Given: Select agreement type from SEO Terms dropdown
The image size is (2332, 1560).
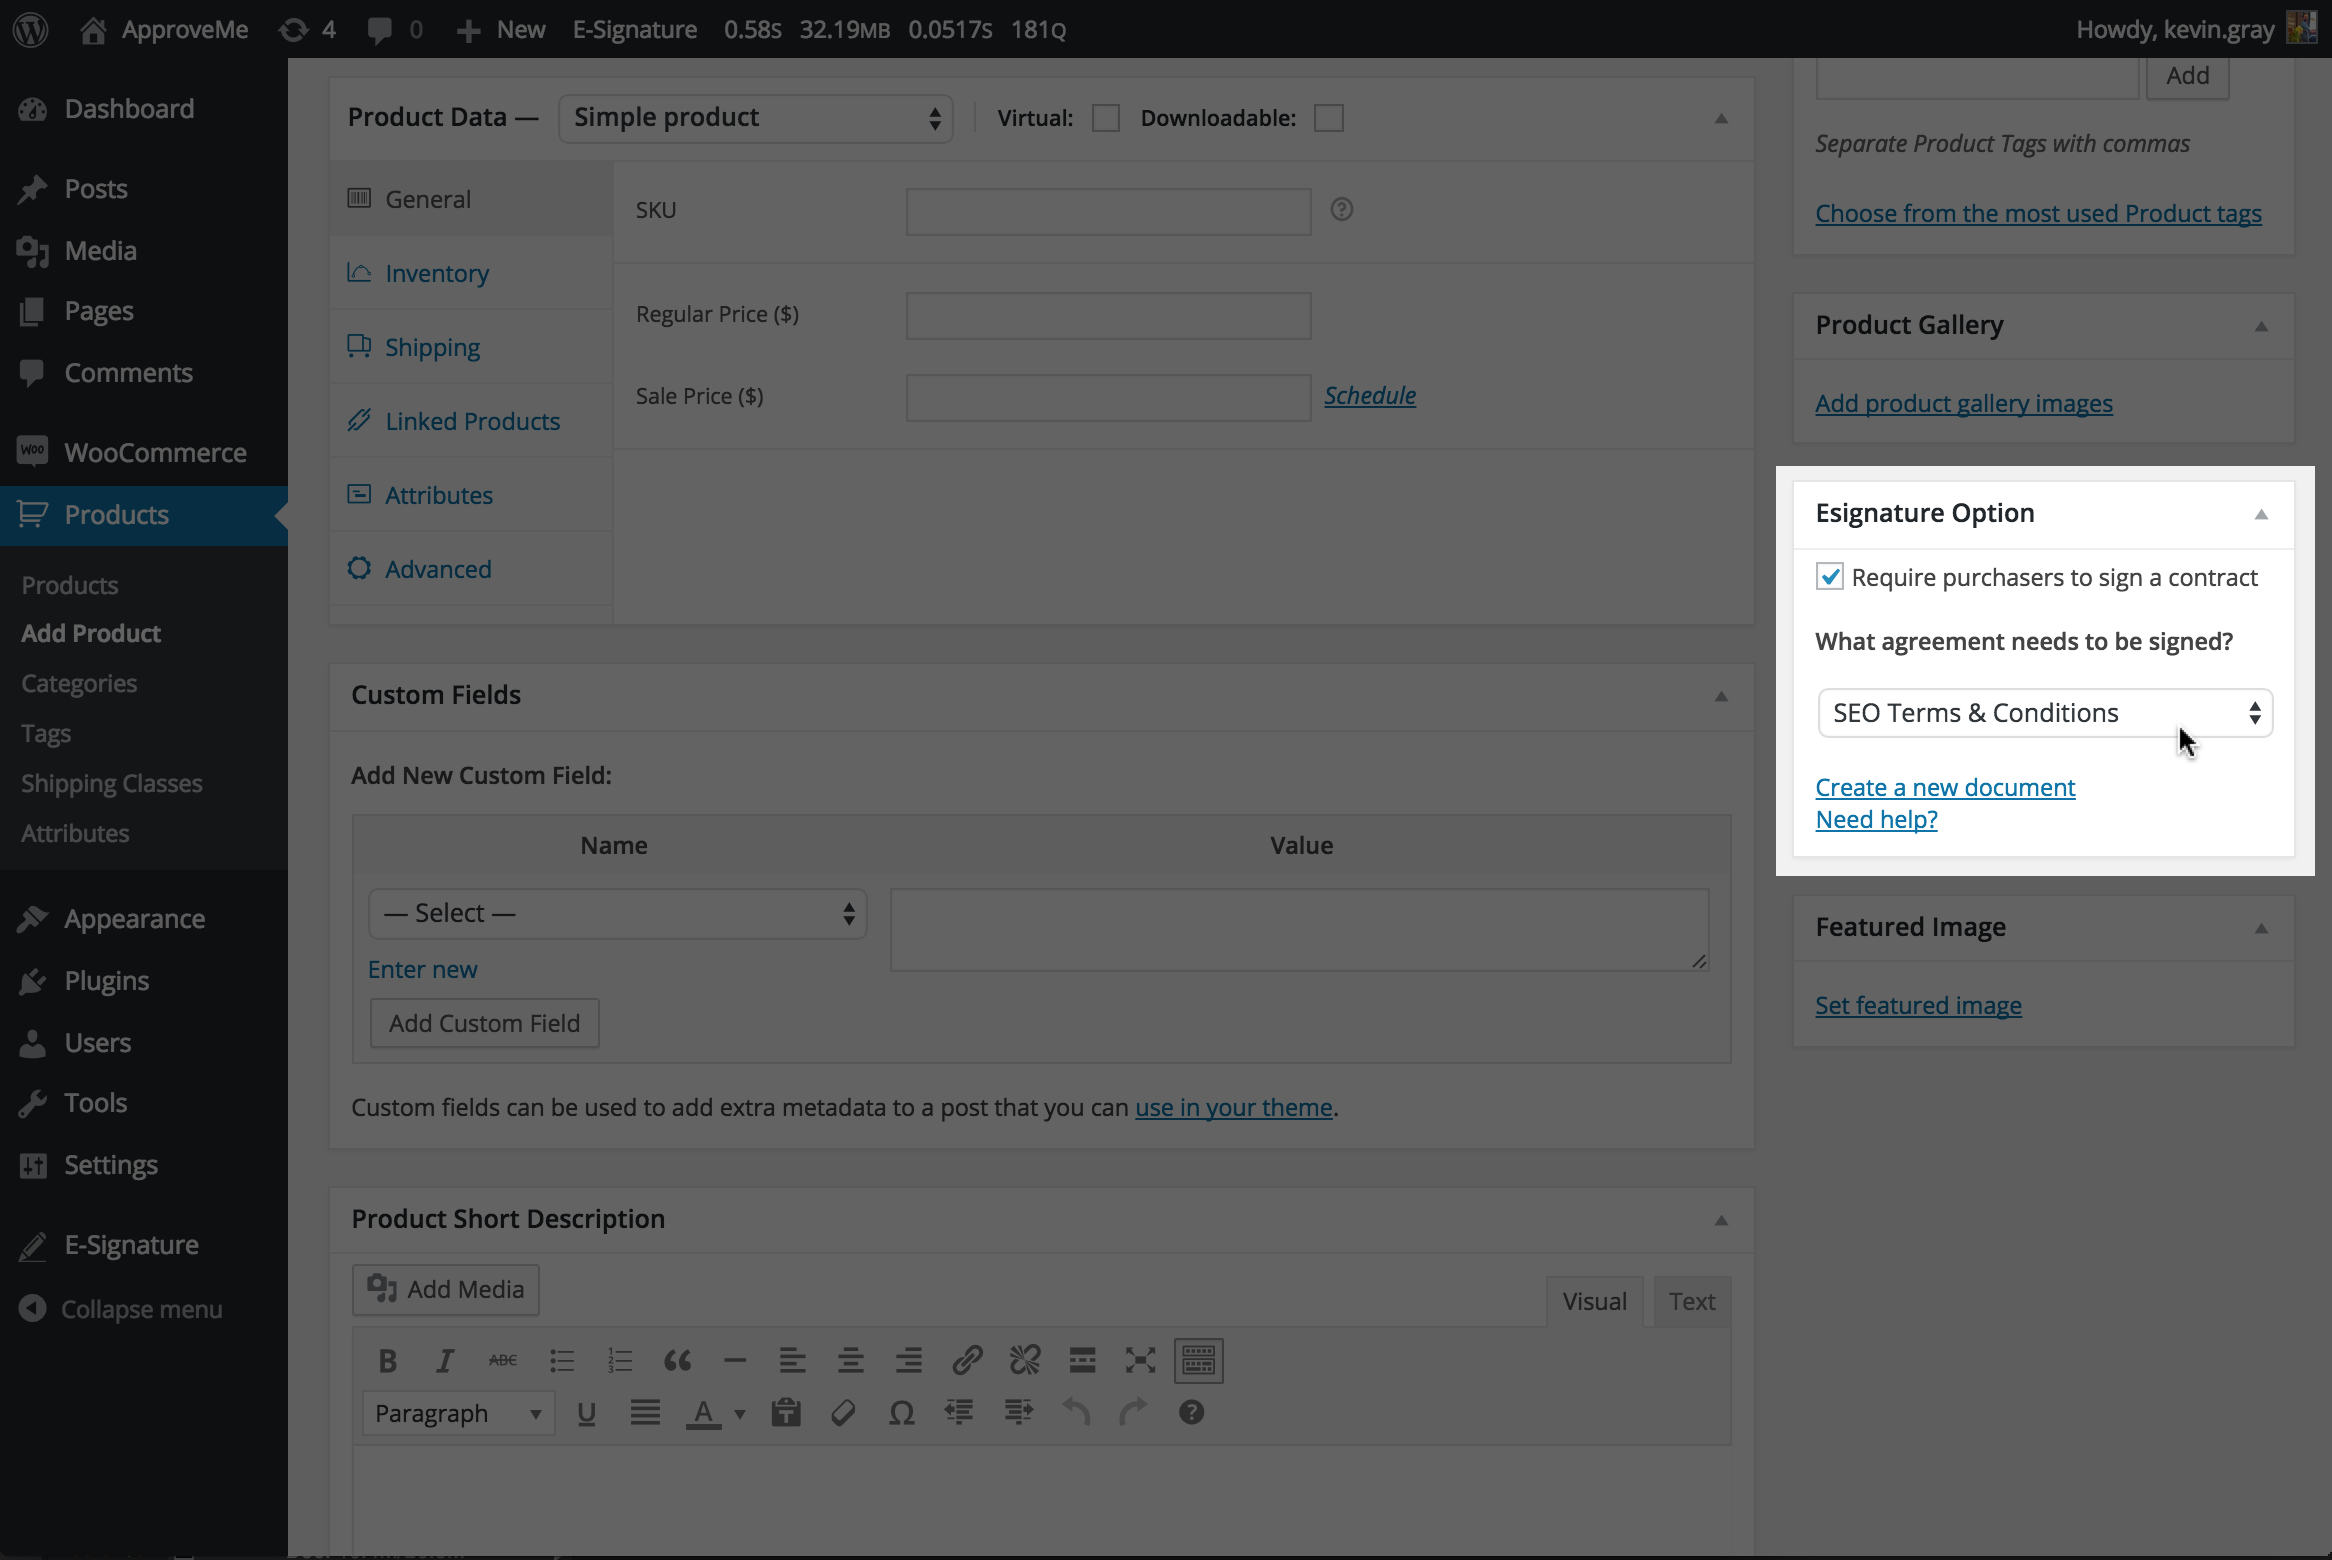Looking at the screenshot, I should click(2045, 712).
